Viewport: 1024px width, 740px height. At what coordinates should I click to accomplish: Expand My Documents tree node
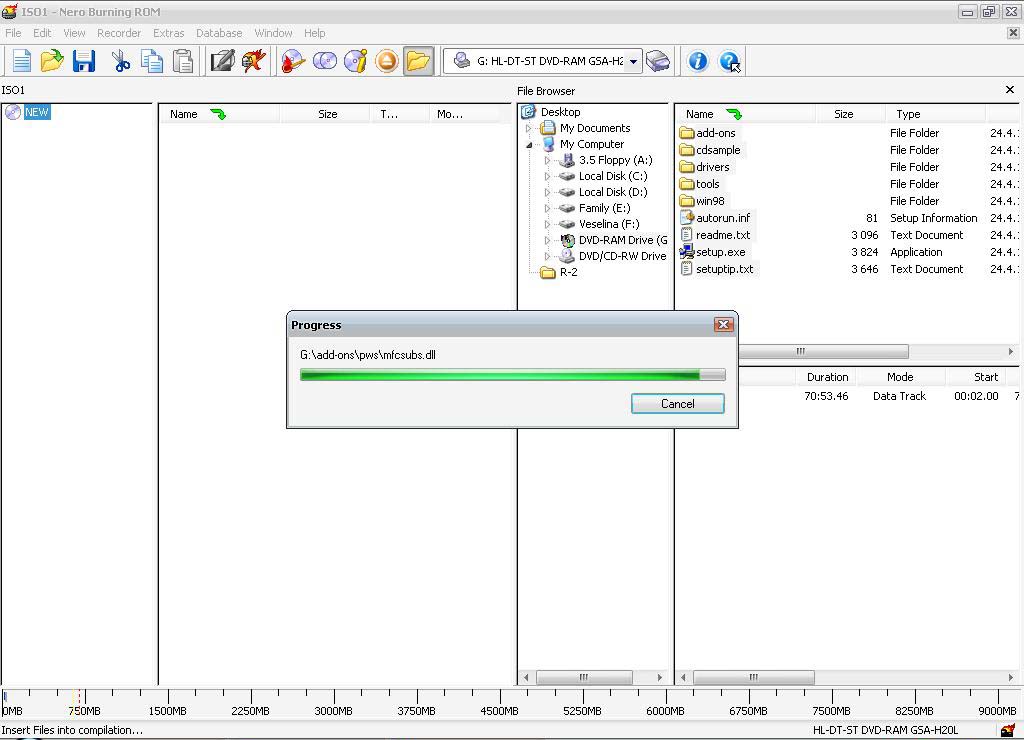click(x=529, y=129)
